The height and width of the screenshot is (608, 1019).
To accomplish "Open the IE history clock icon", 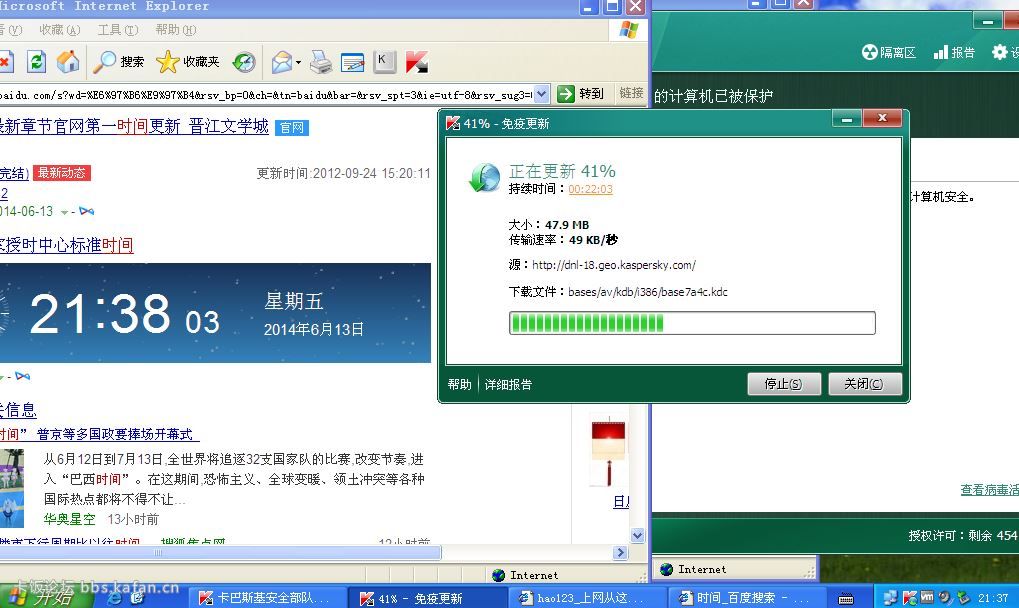I will click(x=244, y=62).
